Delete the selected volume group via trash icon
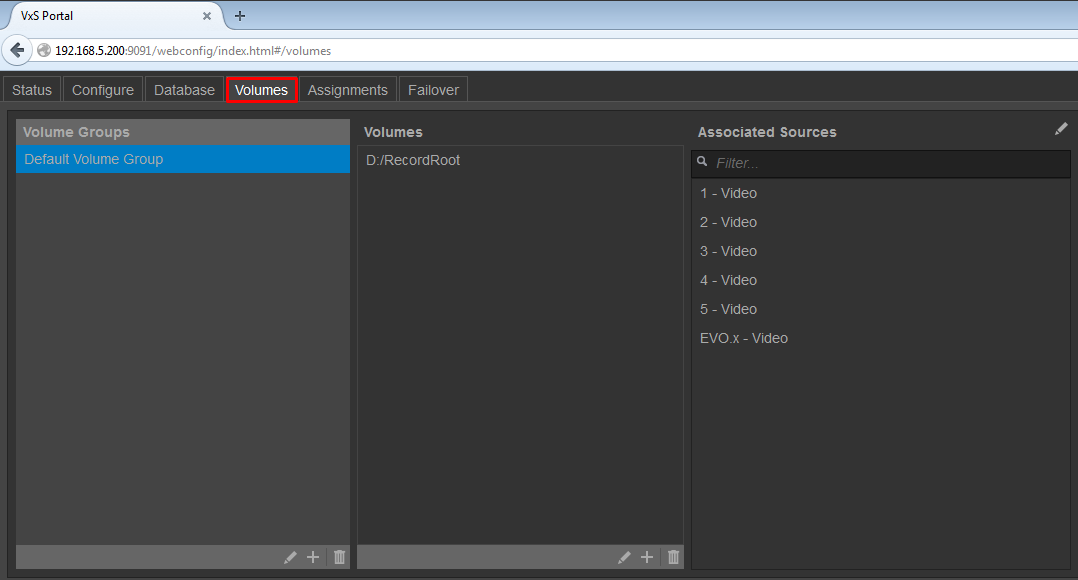The image size is (1078, 580). [339, 557]
